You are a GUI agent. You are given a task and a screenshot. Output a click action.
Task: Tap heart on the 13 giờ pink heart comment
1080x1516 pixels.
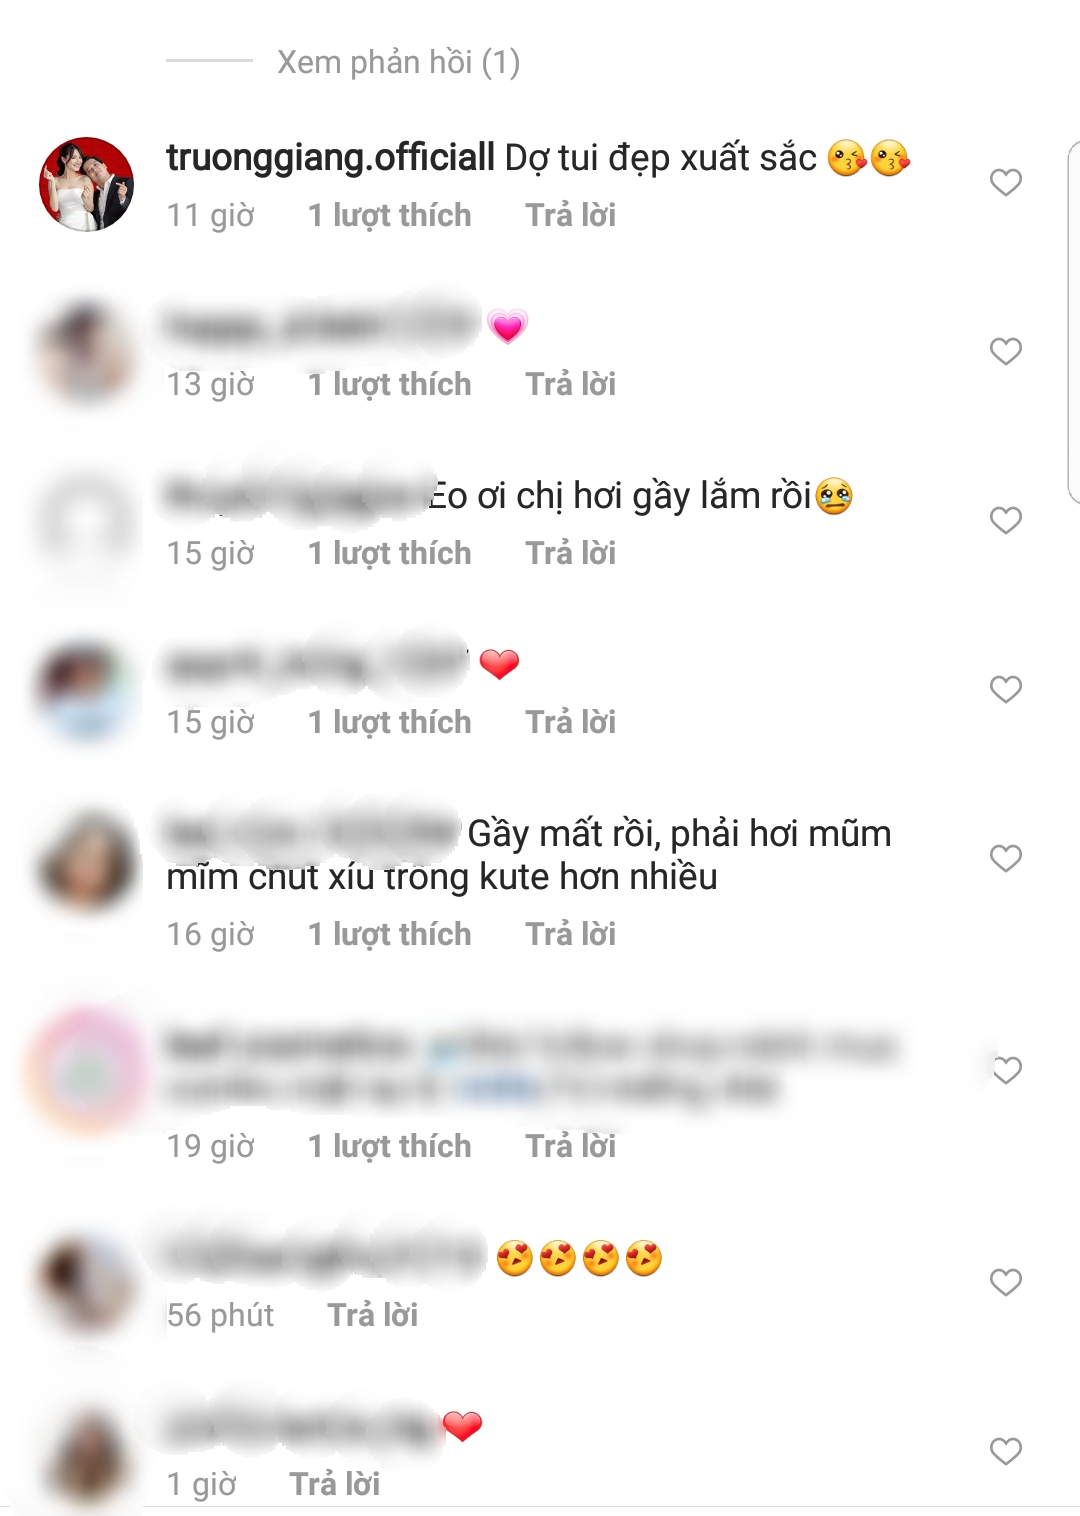click(1005, 351)
